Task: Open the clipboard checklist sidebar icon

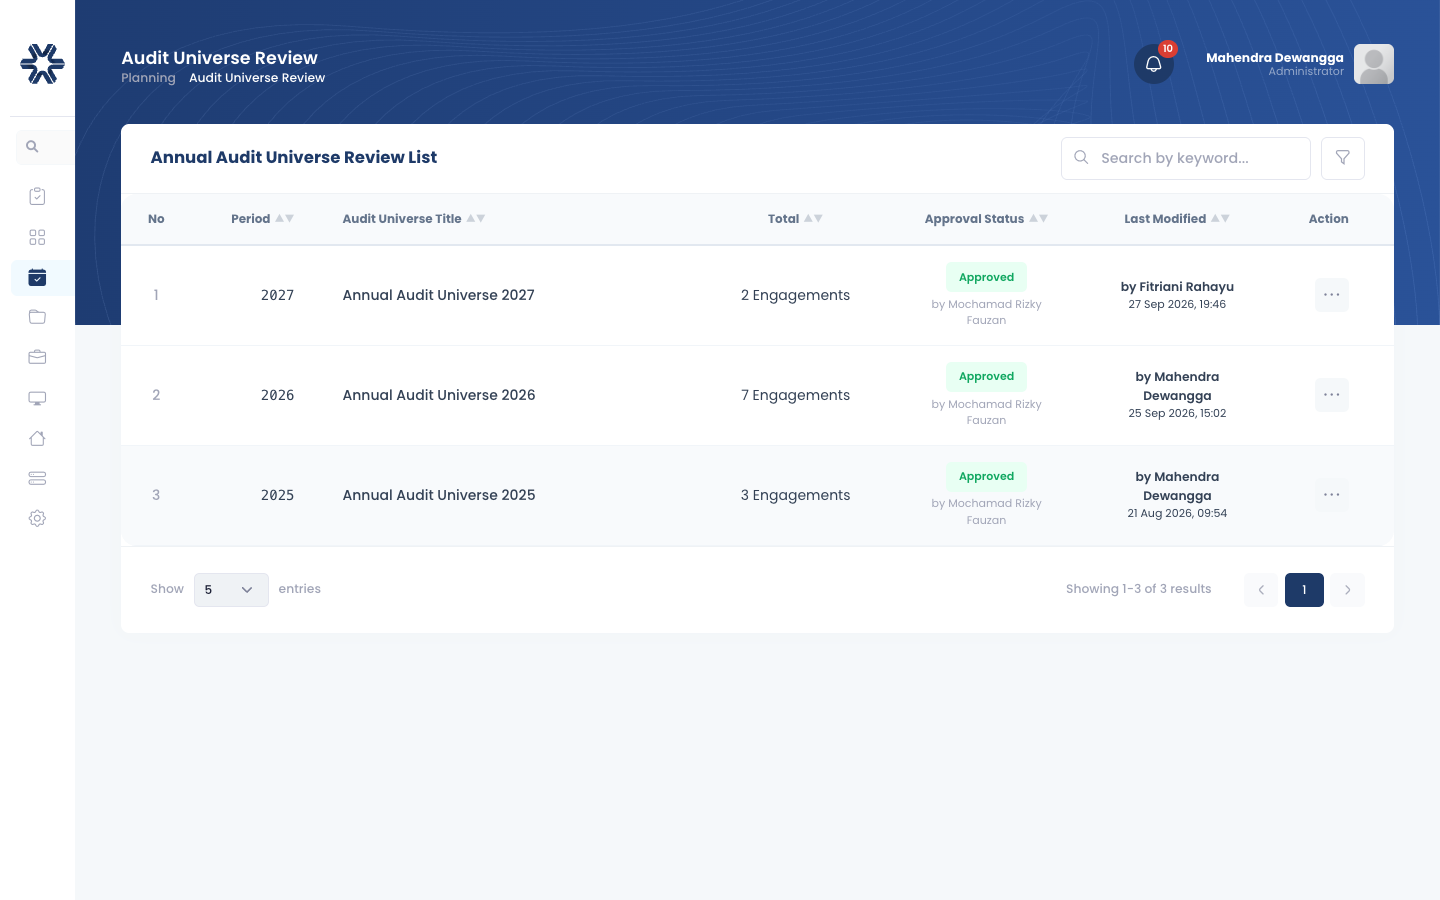Action: click(37, 196)
